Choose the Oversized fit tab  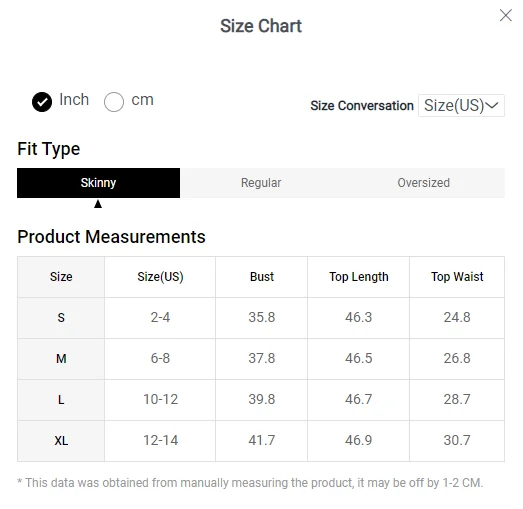coord(424,183)
